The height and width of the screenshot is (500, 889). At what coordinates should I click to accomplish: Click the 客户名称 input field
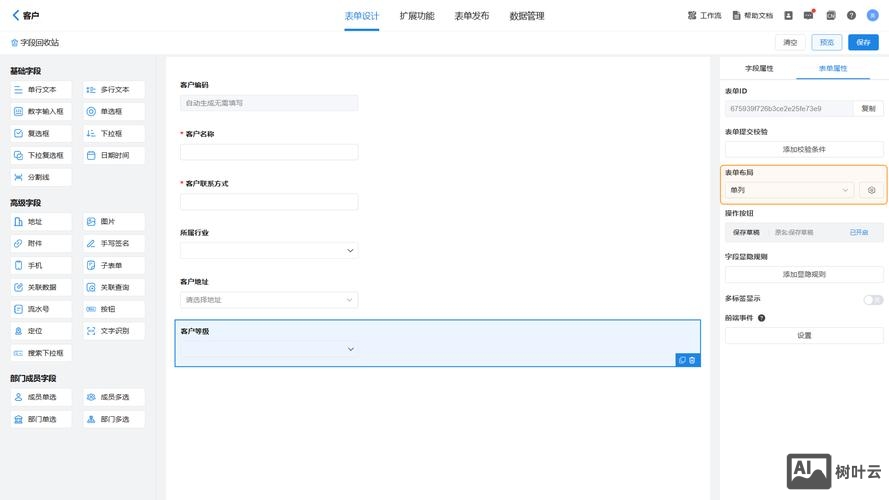coord(269,152)
